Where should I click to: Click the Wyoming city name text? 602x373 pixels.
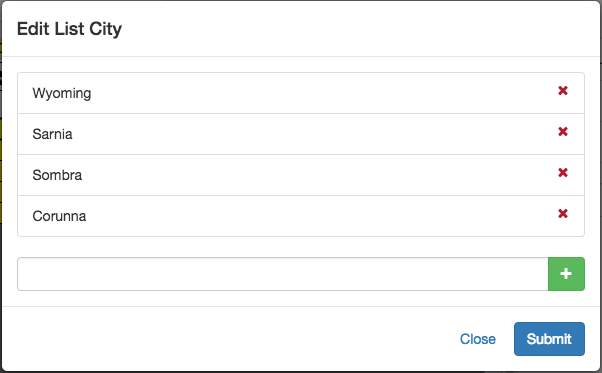click(62, 93)
